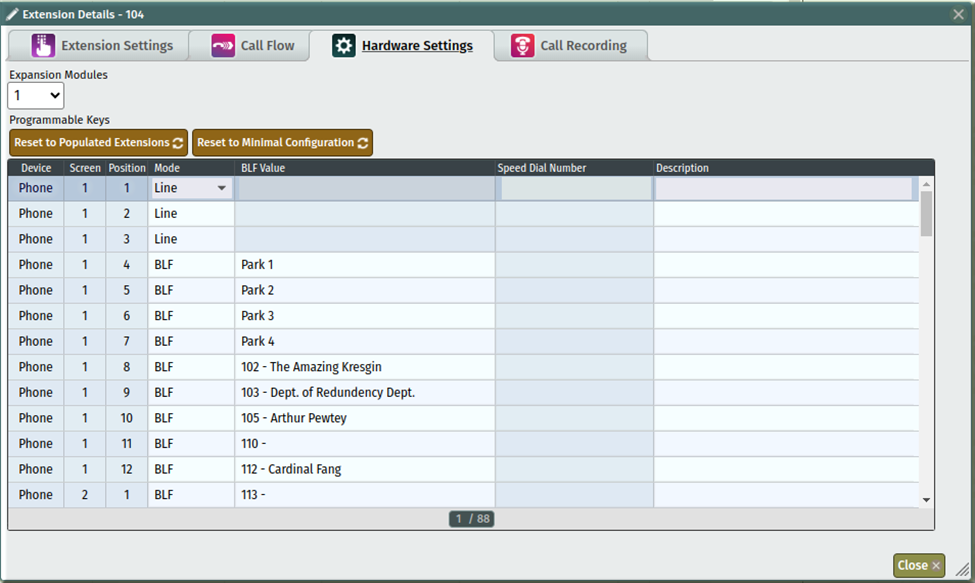Click the scroll up arrow of the table

[926, 185]
